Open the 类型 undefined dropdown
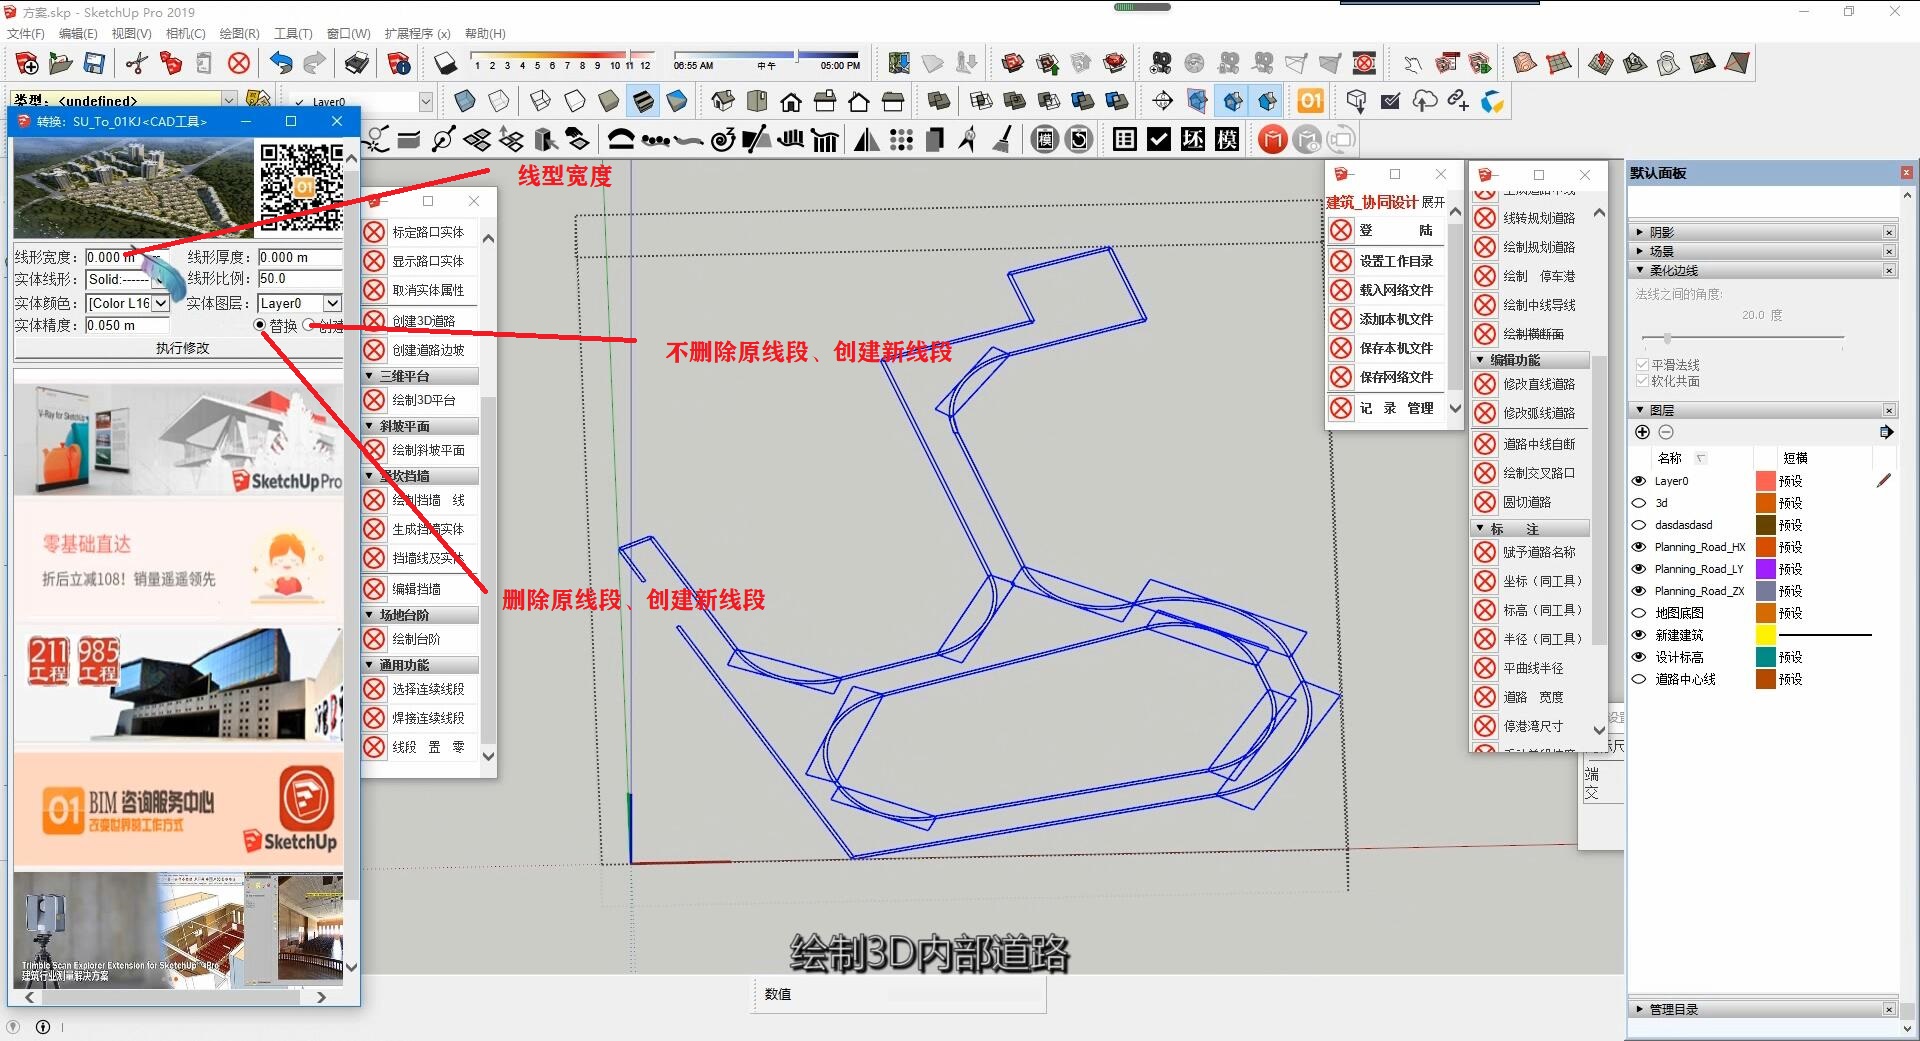Viewport: 1920px width, 1041px height. point(229,100)
